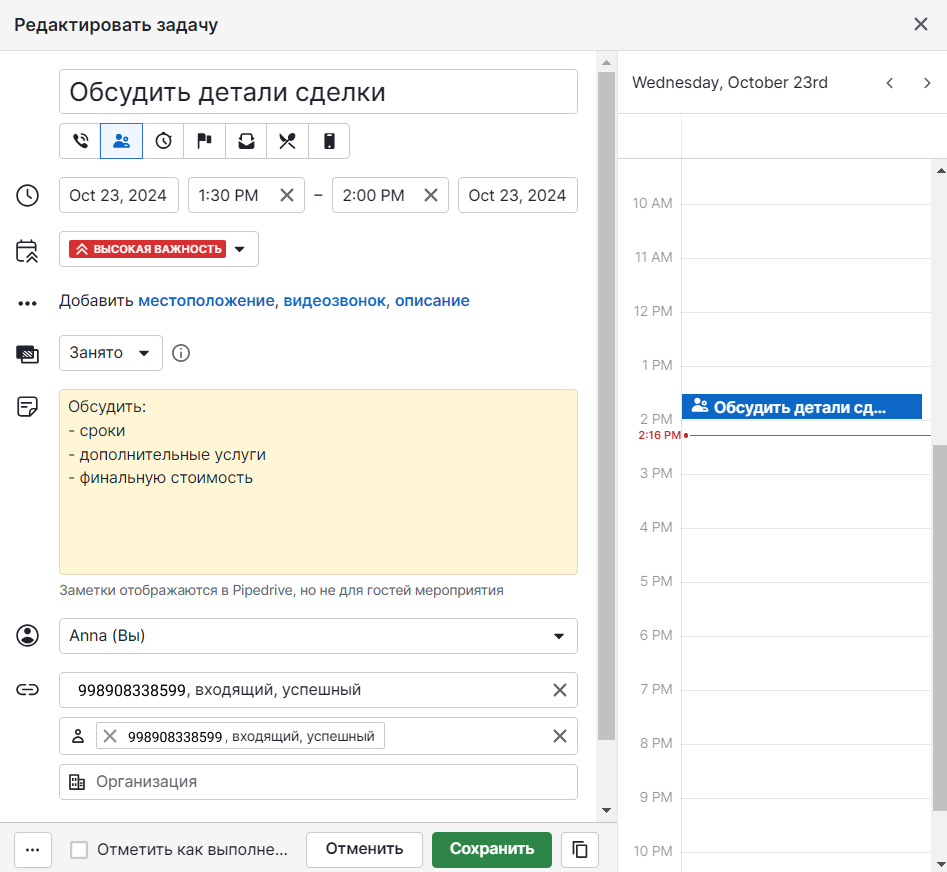947x872 pixels.
Task: Select the Task flag activity type
Action: coord(204,141)
